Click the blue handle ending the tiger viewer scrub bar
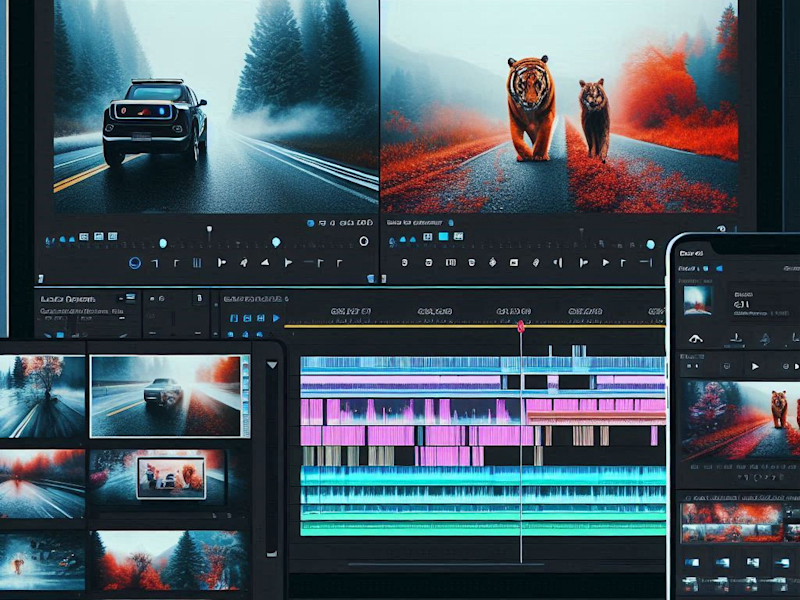The height and width of the screenshot is (600, 800). point(651,244)
